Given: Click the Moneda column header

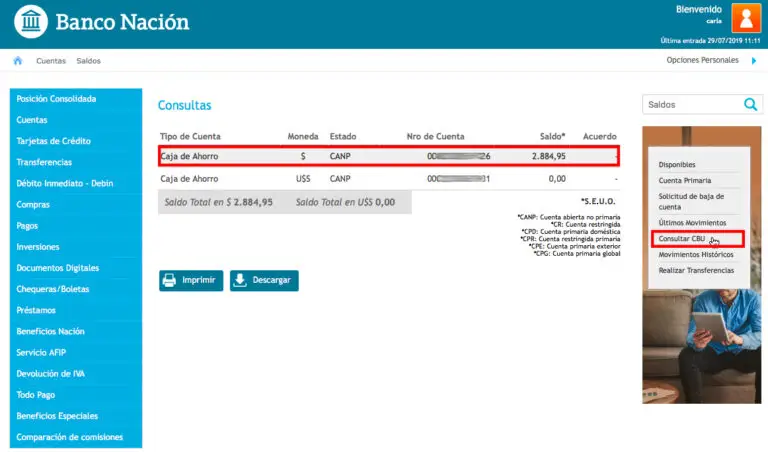Looking at the screenshot, I should point(303,137).
